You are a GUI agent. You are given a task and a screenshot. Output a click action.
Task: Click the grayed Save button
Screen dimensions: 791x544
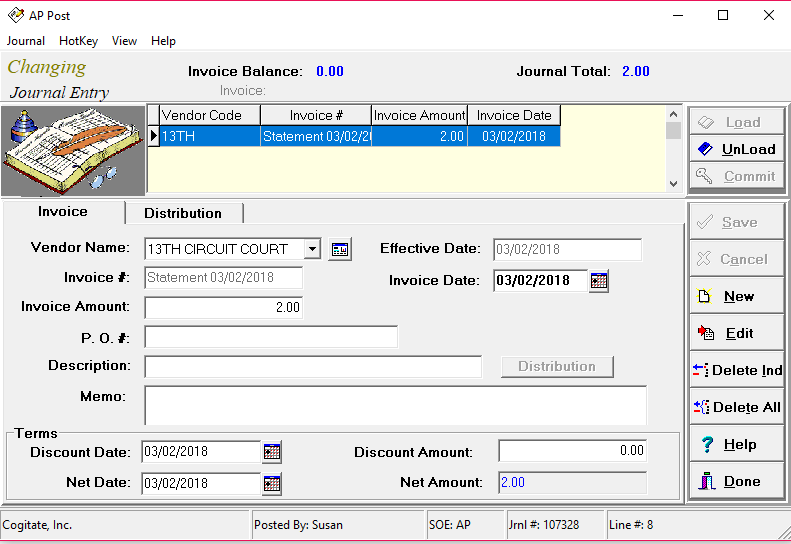coord(737,222)
